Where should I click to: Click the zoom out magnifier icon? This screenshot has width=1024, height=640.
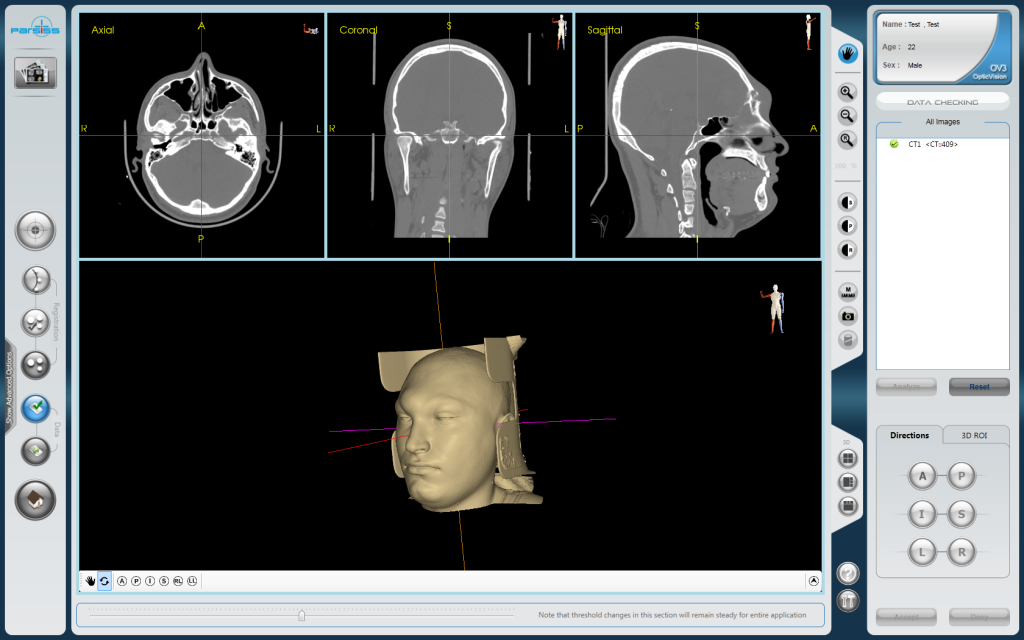click(848, 116)
